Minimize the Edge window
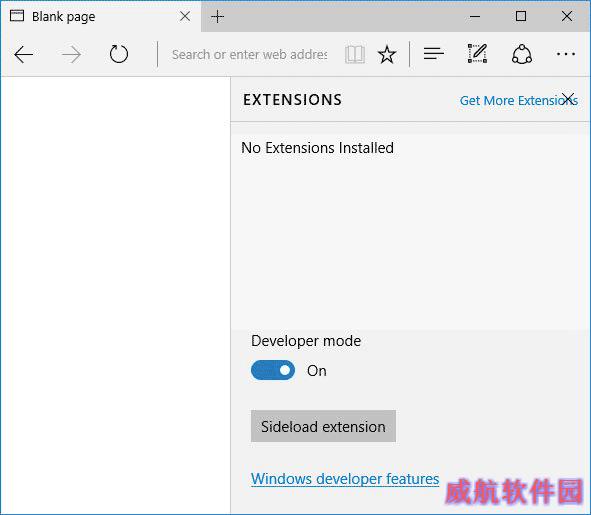The height and width of the screenshot is (515, 591). click(475, 16)
